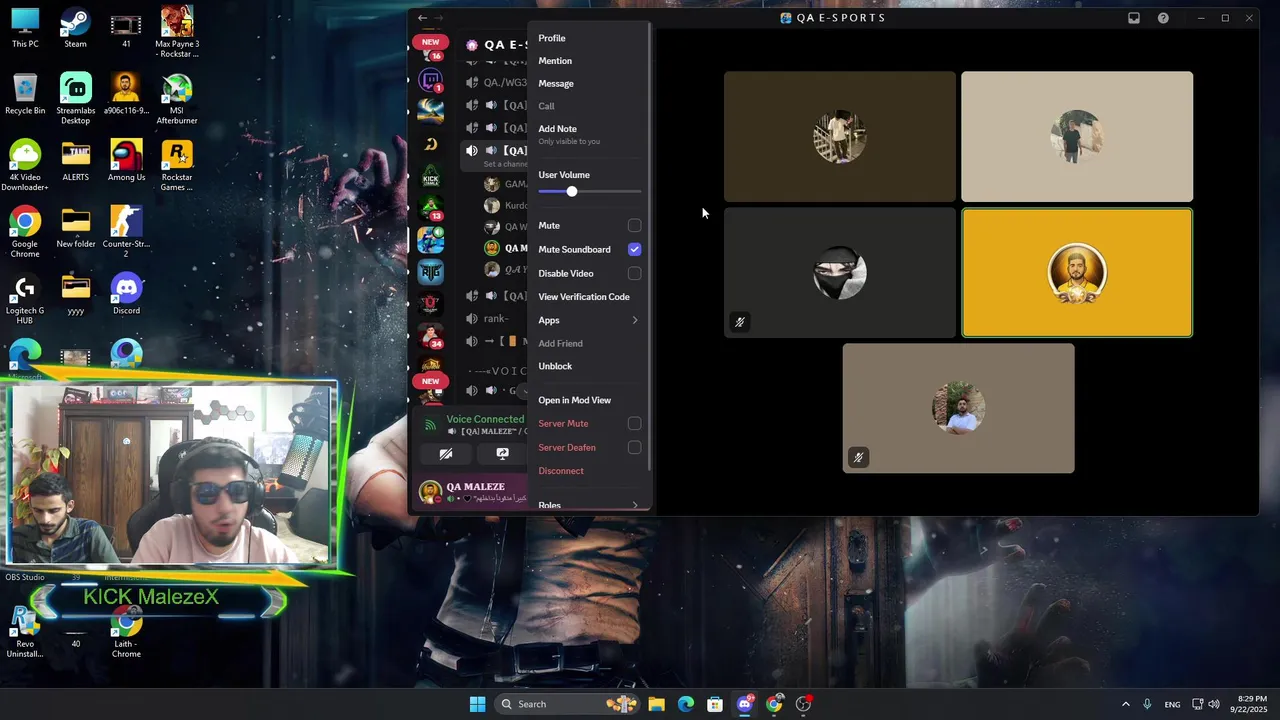The image size is (1280, 720).
Task: Open File Explorer from the taskbar
Action: pos(656,704)
